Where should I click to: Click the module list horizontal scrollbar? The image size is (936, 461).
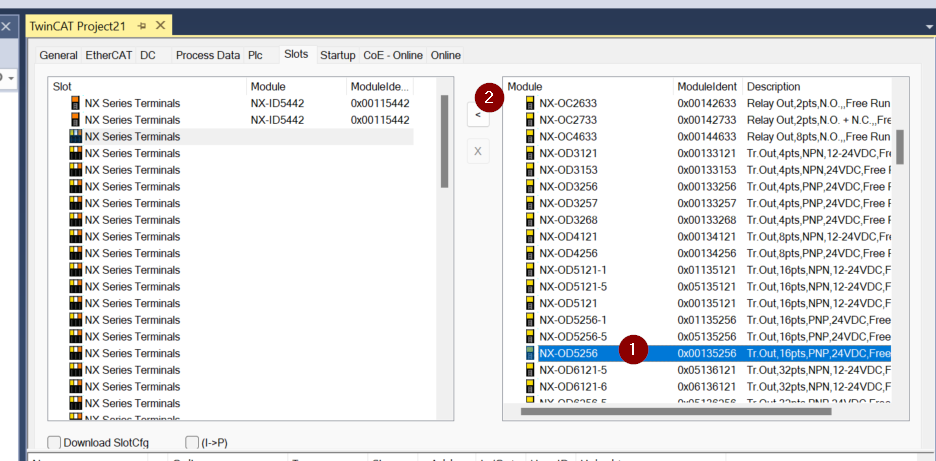point(676,411)
